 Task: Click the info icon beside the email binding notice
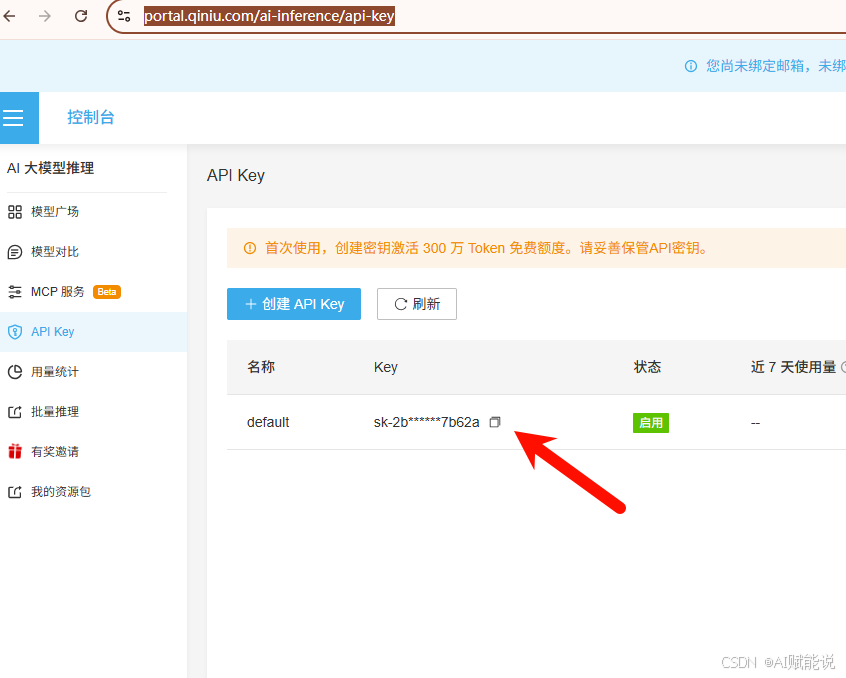click(x=691, y=66)
